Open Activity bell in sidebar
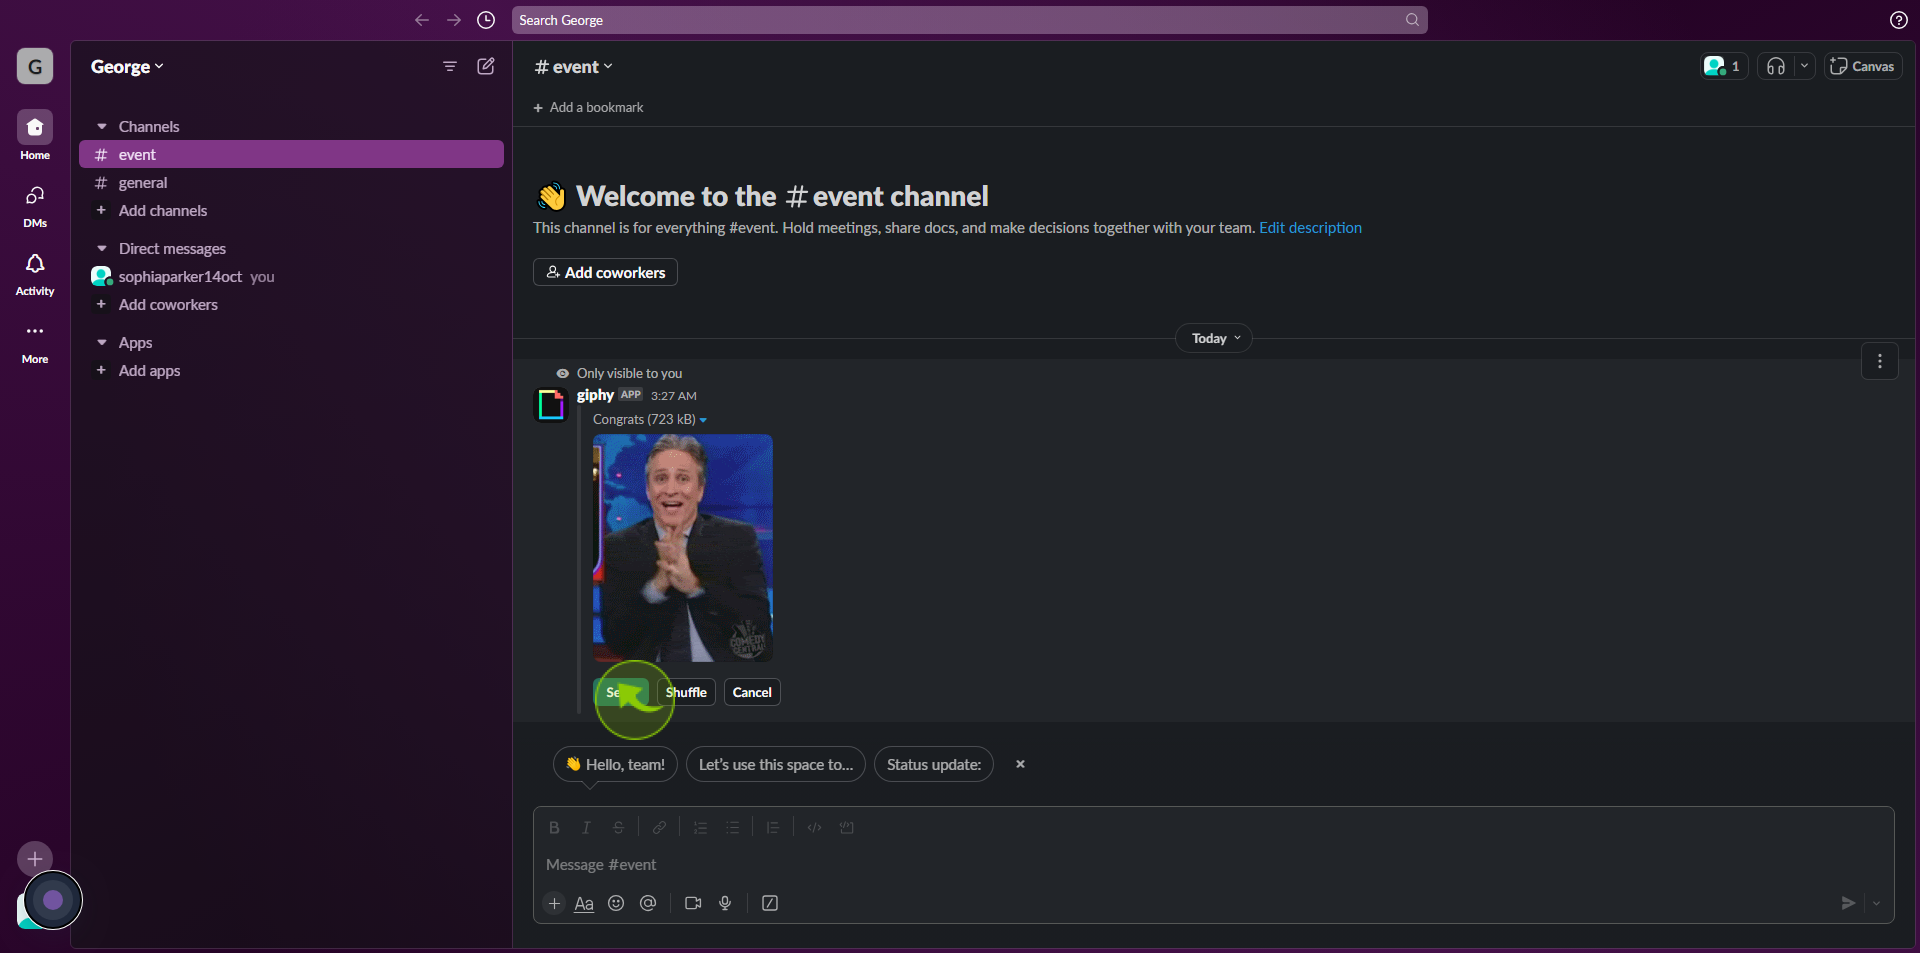The width and height of the screenshot is (1920, 953). pos(35,272)
